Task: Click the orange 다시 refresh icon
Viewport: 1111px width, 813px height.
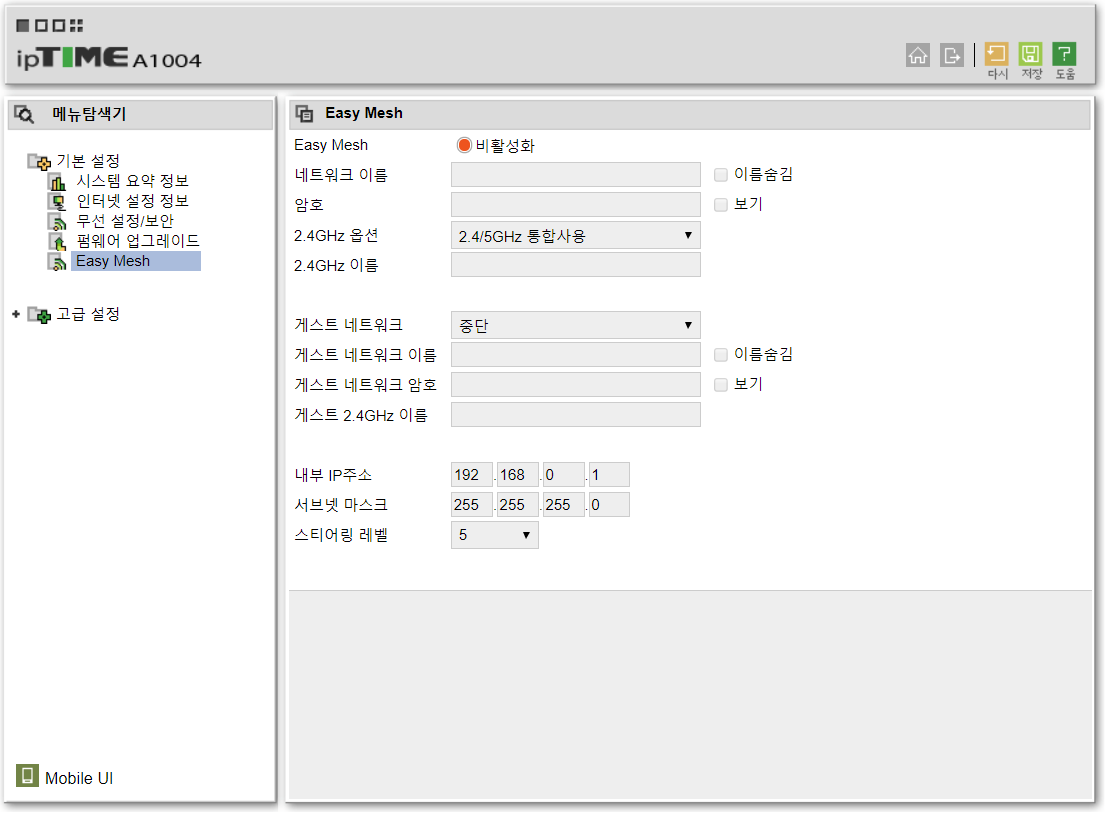Action: point(996,55)
